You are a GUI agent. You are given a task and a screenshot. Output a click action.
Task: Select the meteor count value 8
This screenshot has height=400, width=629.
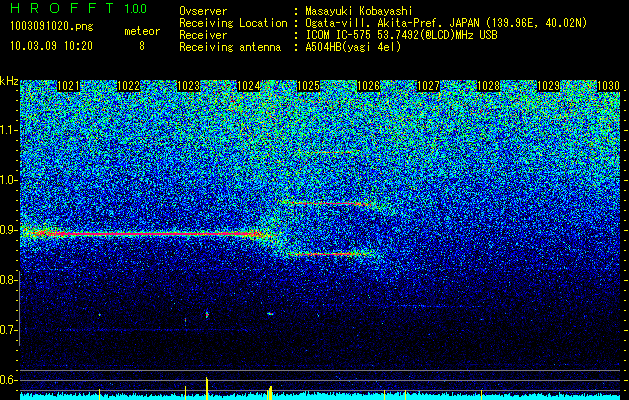click(x=142, y=46)
